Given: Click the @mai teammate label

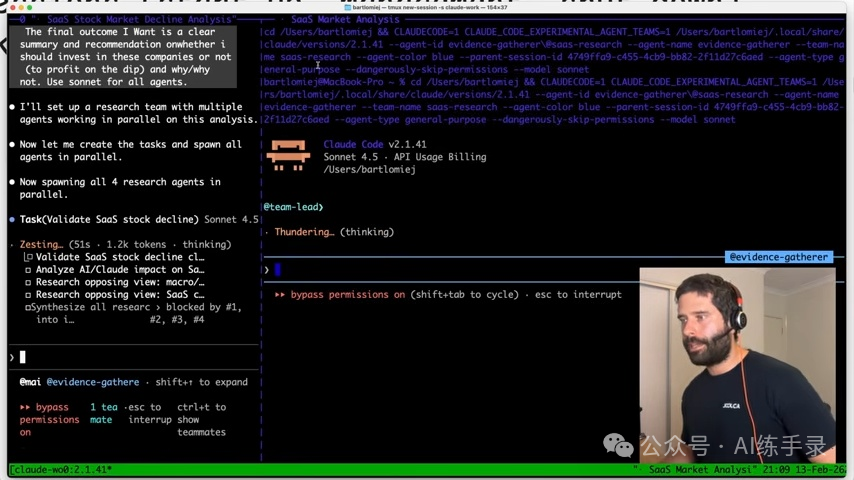Looking at the screenshot, I should pyautogui.click(x=30, y=382).
